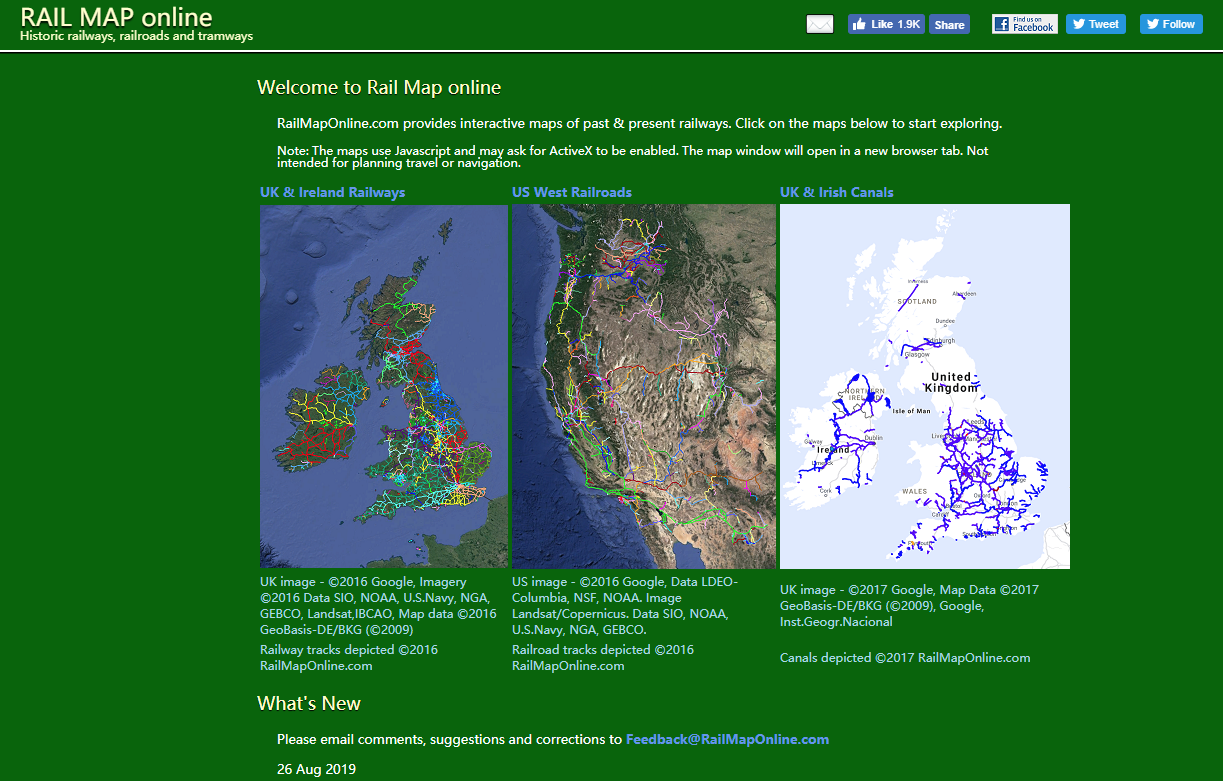Follow the site on Twitter
The width and height of the screenshot is (1223, 781).
[x=1171, y=24]
